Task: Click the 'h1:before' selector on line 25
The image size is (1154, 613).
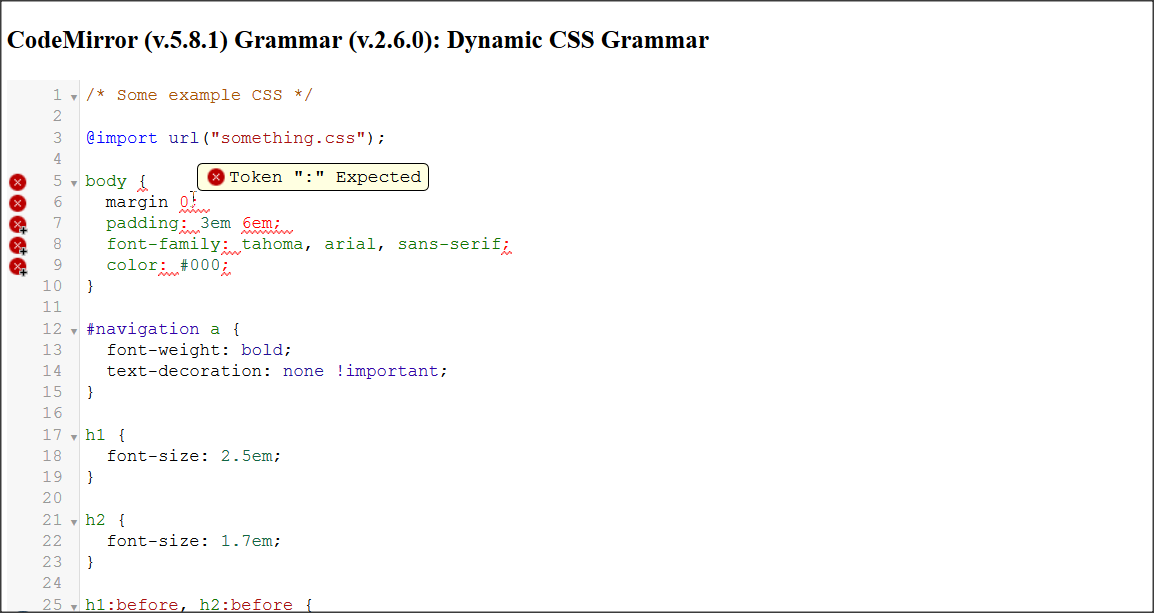Action: tap(132, 605)
